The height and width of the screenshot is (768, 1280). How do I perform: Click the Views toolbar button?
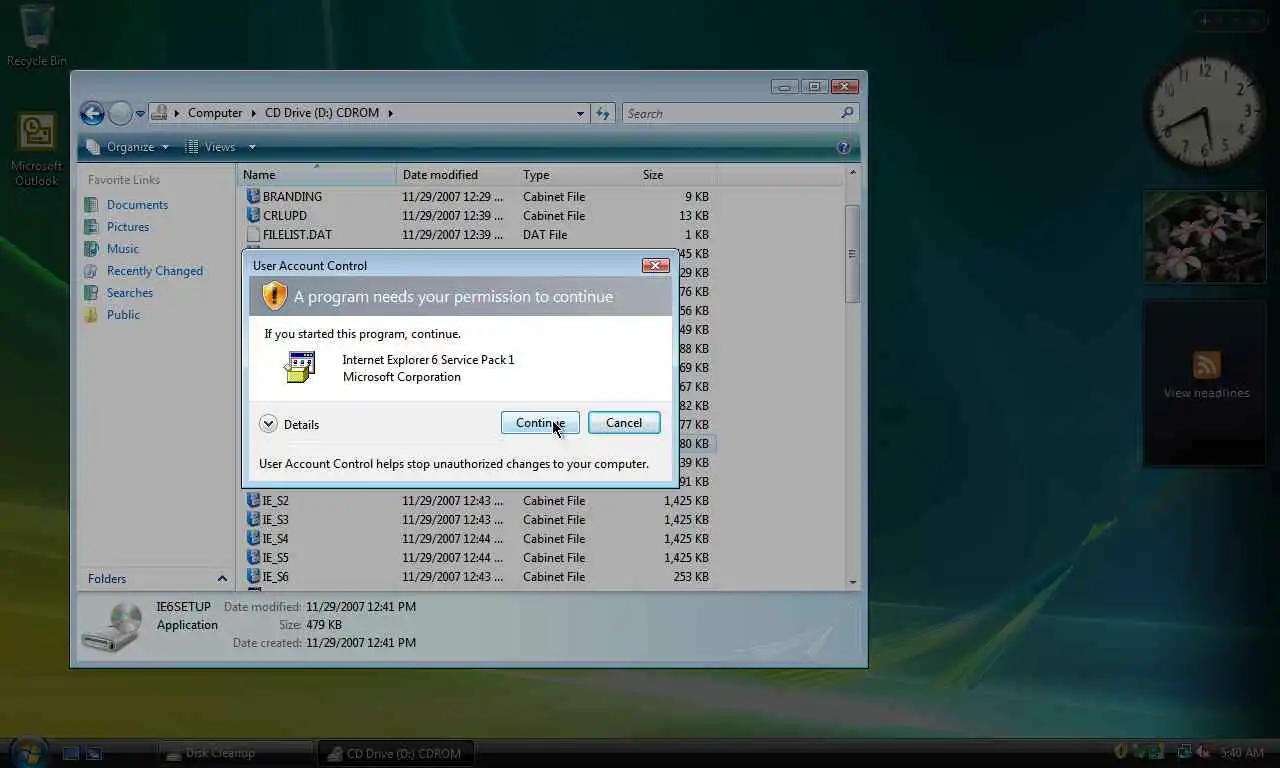click(211, 147)
